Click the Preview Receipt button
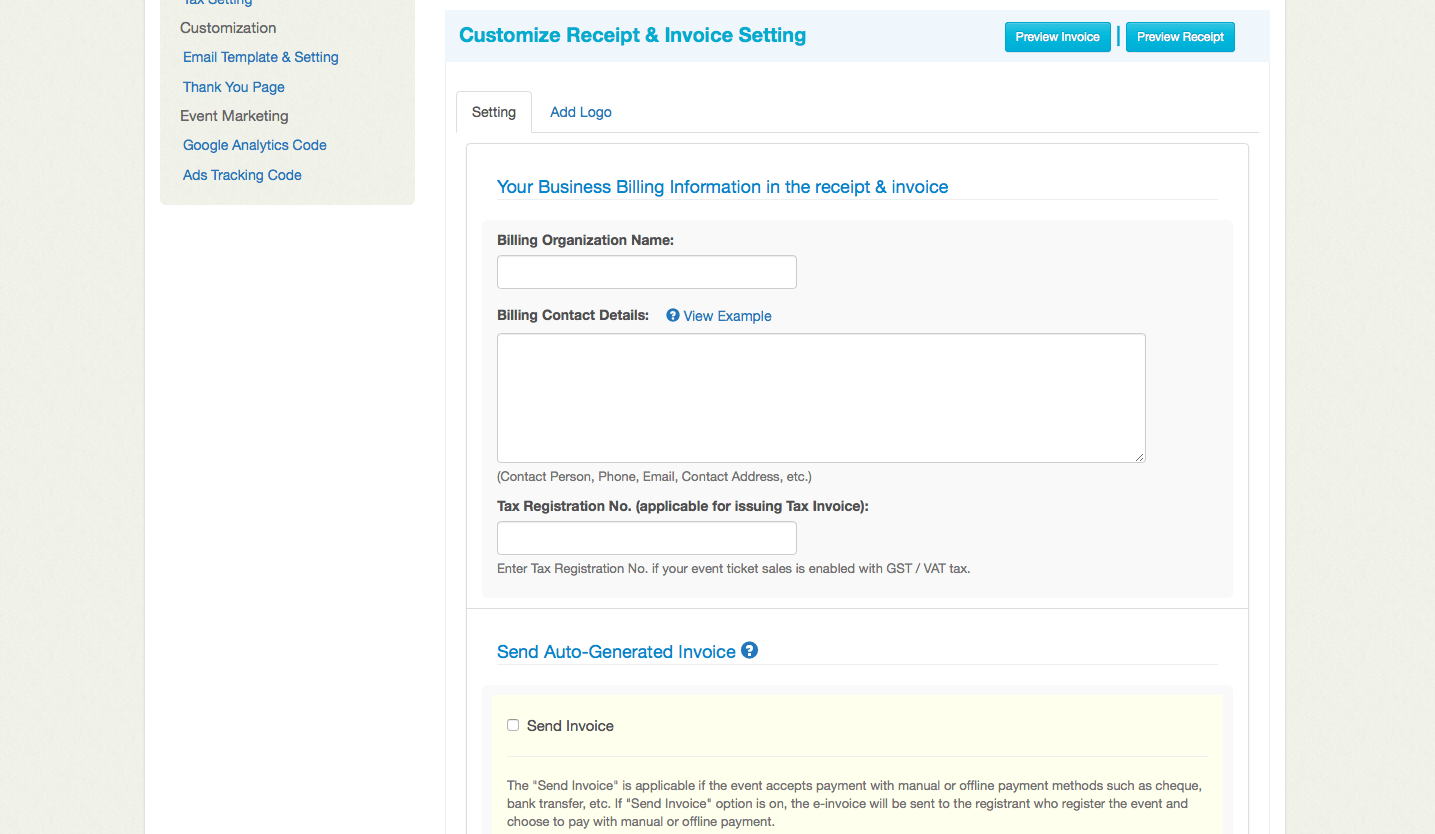 1180,37
